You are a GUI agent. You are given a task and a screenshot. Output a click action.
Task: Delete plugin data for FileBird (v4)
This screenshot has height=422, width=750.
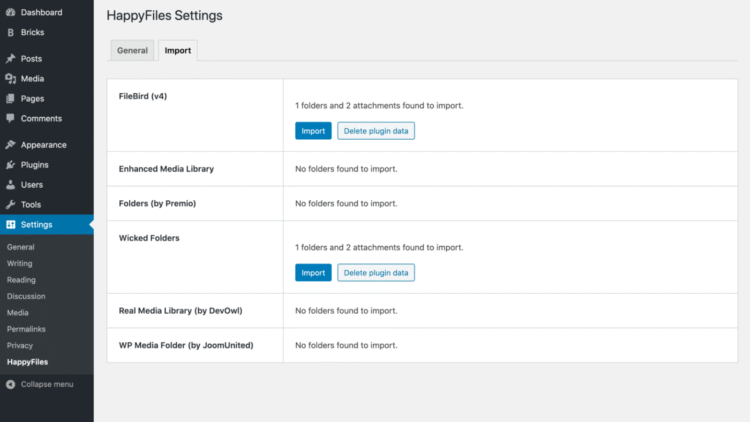click(376, 131)
